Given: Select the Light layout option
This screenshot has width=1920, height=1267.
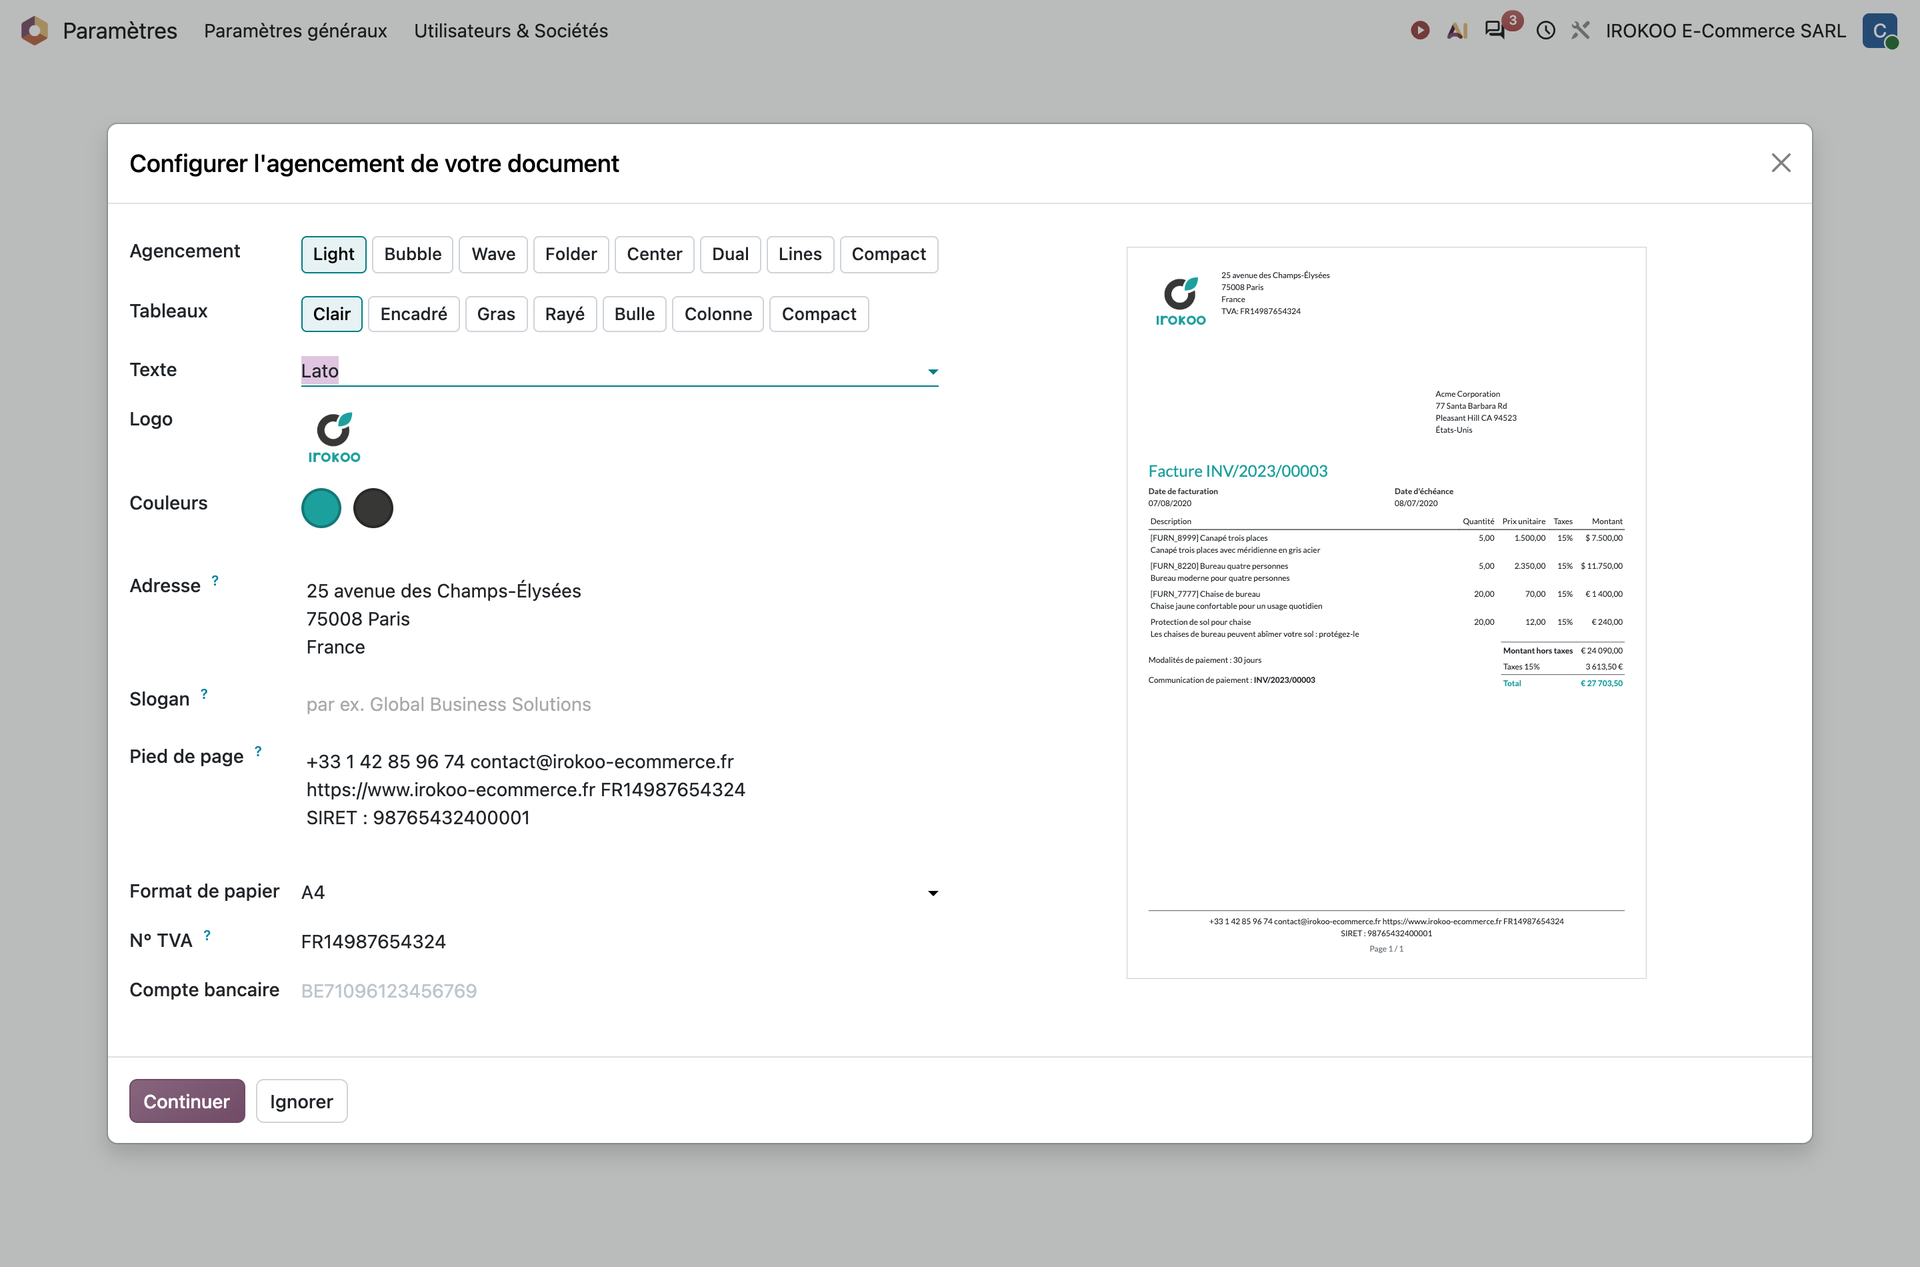Looking at the screenshot, I should [x=333, y=254].
